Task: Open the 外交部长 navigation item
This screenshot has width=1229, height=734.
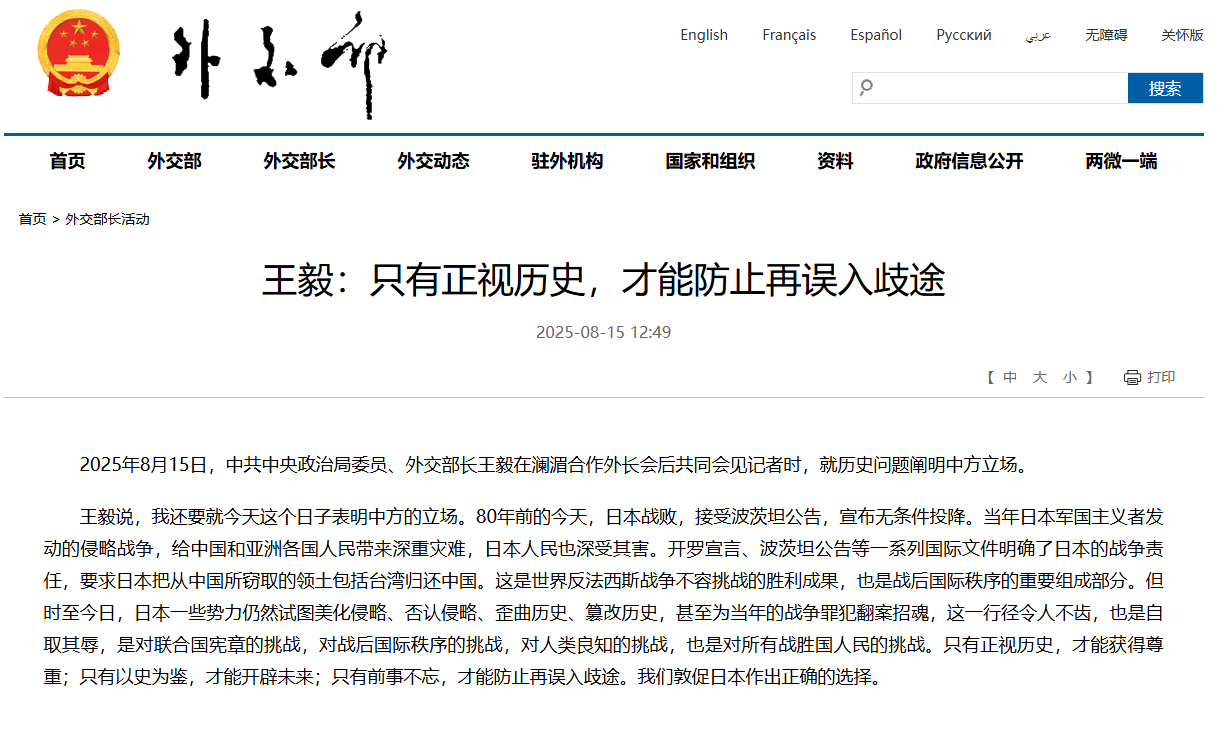Action: point(300,161)
